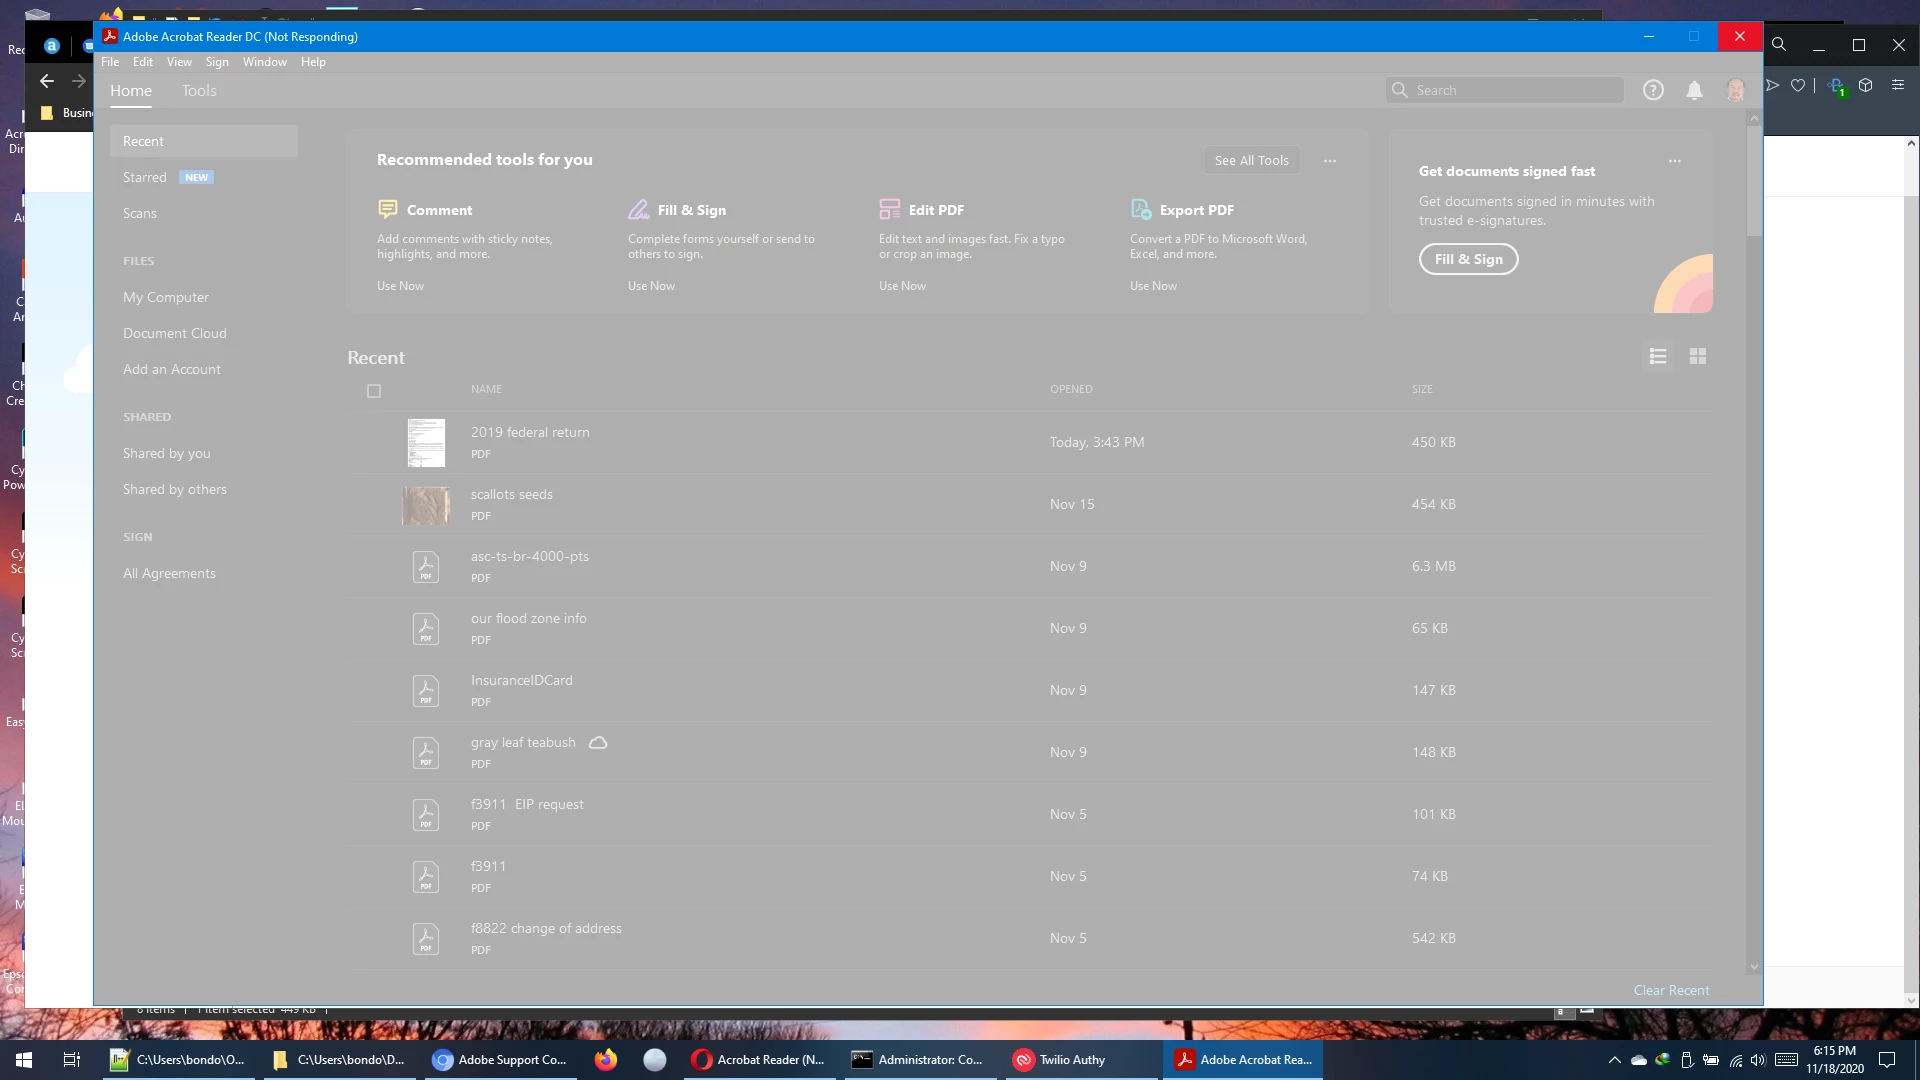The height and width of the screenshot is (1080, 1920).
Task: Click the vertical scrollbar thumb
Action: (1753, 180)
